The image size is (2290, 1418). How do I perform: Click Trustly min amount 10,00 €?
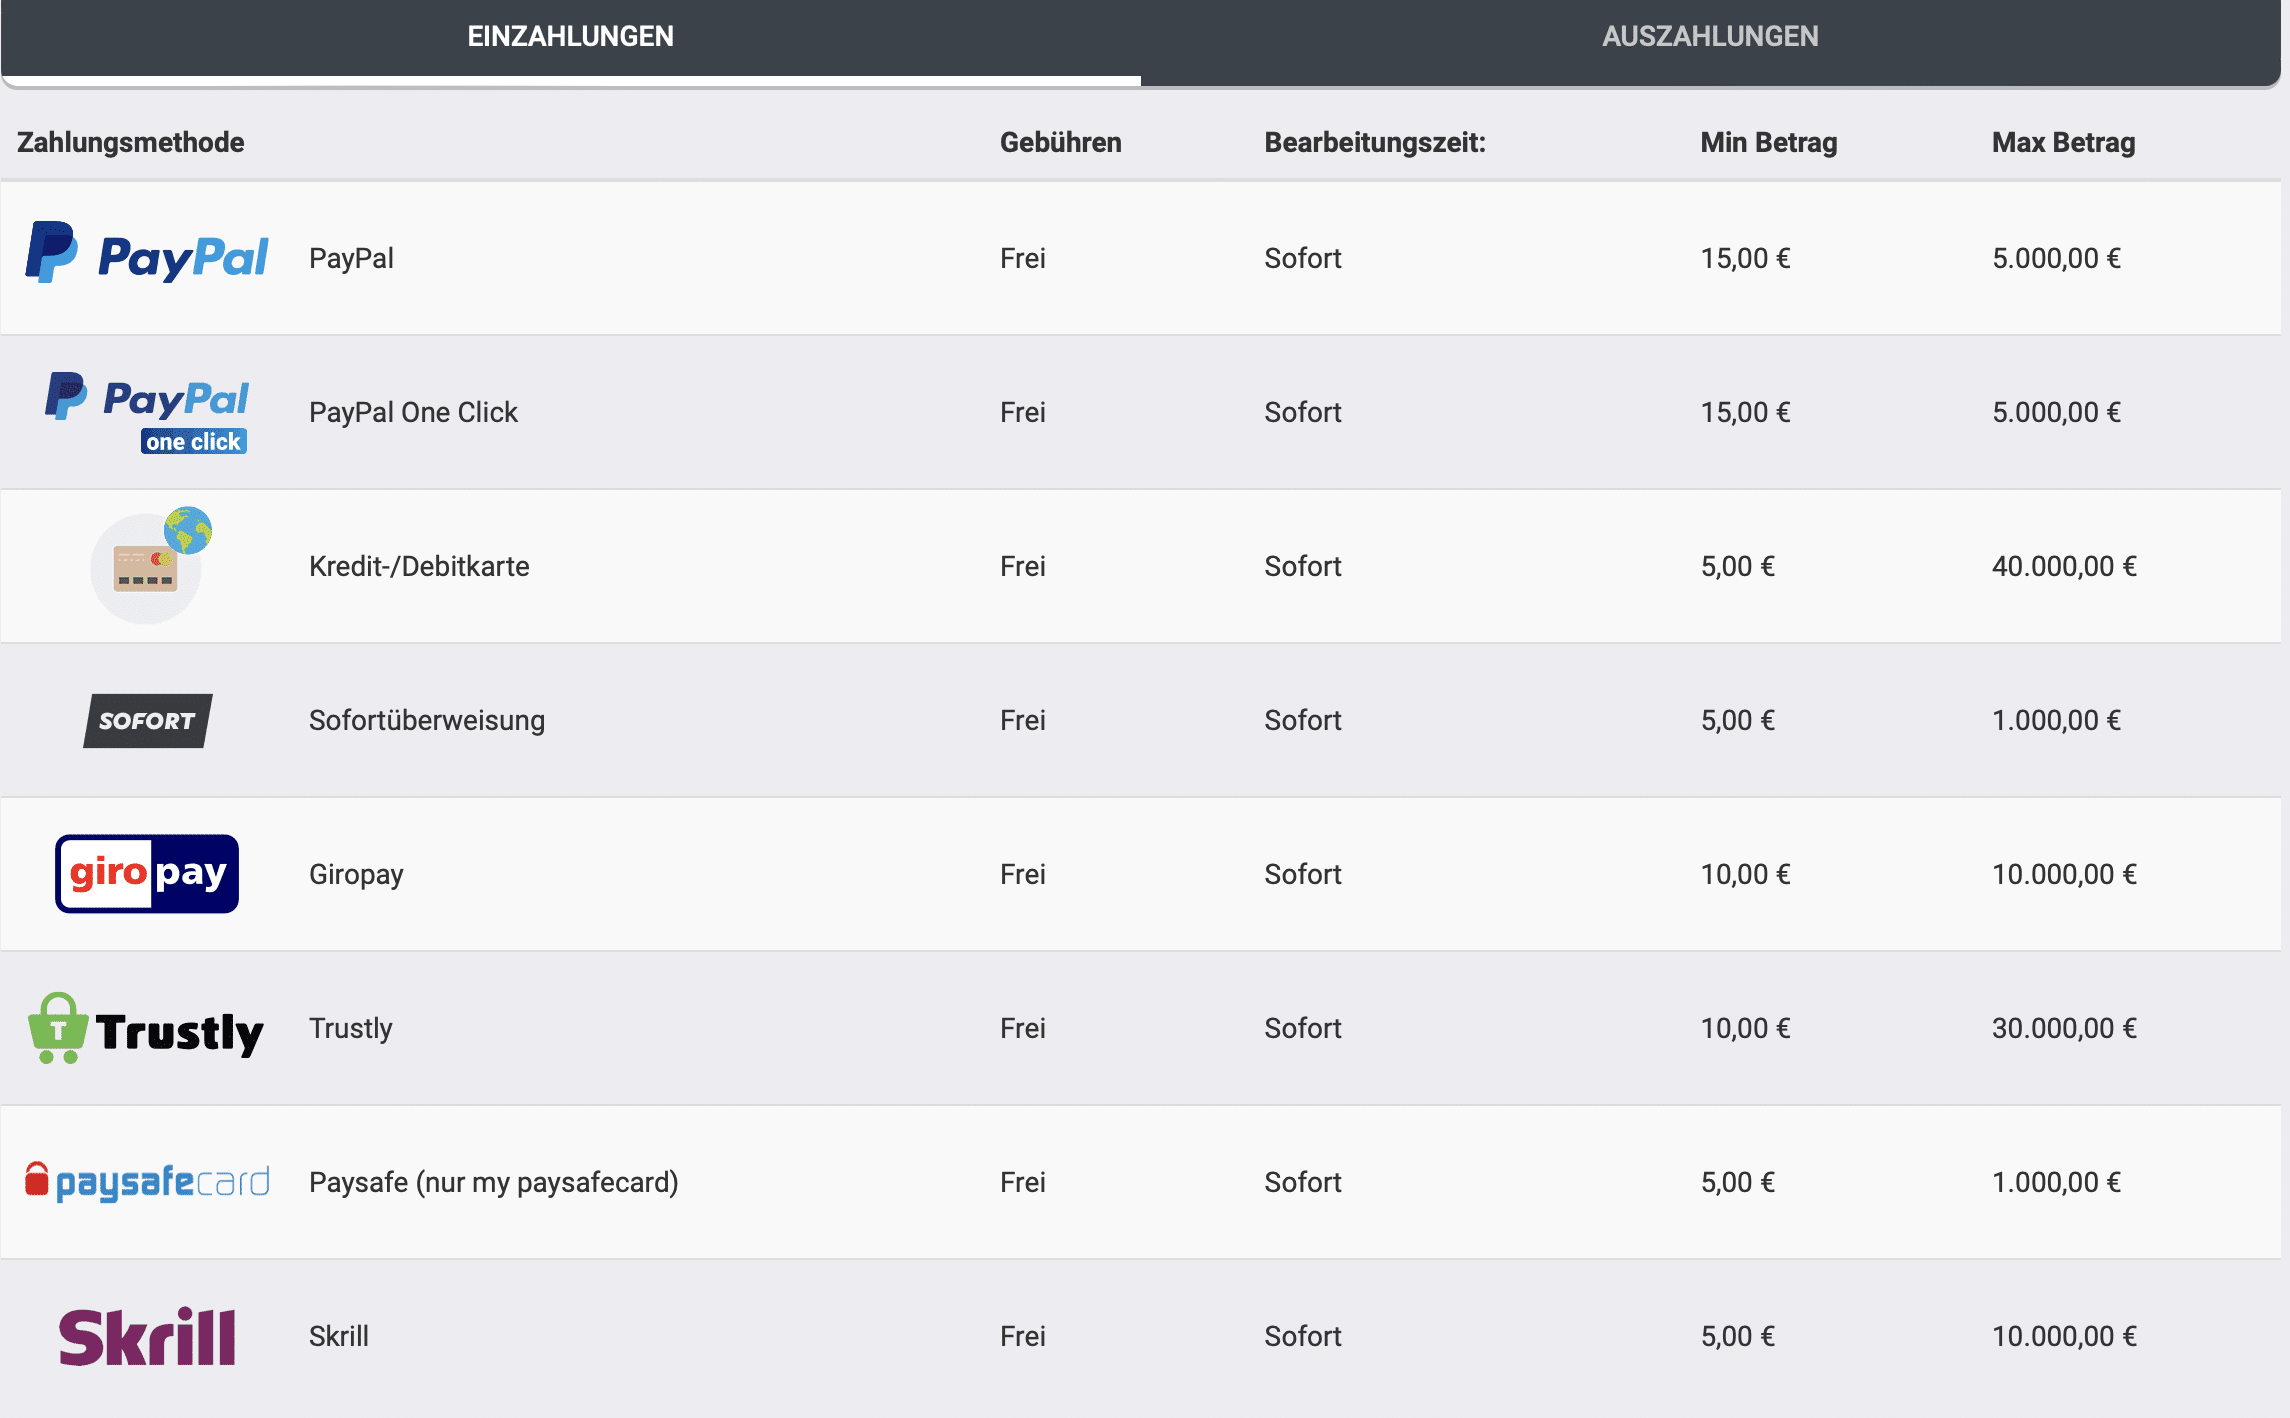tap(1745, 1029)
